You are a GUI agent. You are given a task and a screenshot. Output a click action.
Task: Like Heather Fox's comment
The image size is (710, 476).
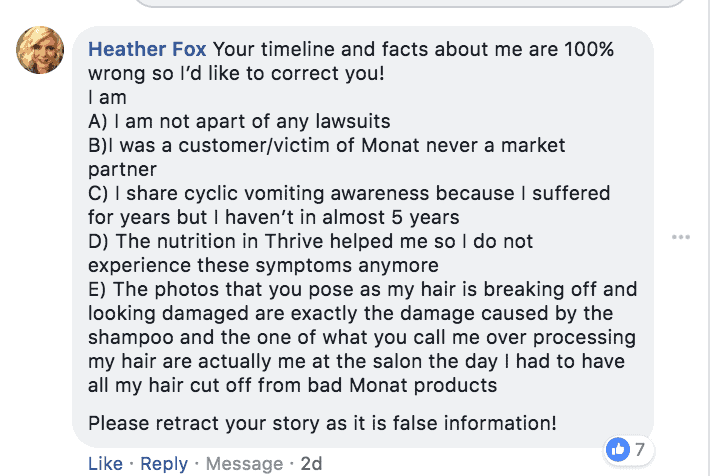105,463
